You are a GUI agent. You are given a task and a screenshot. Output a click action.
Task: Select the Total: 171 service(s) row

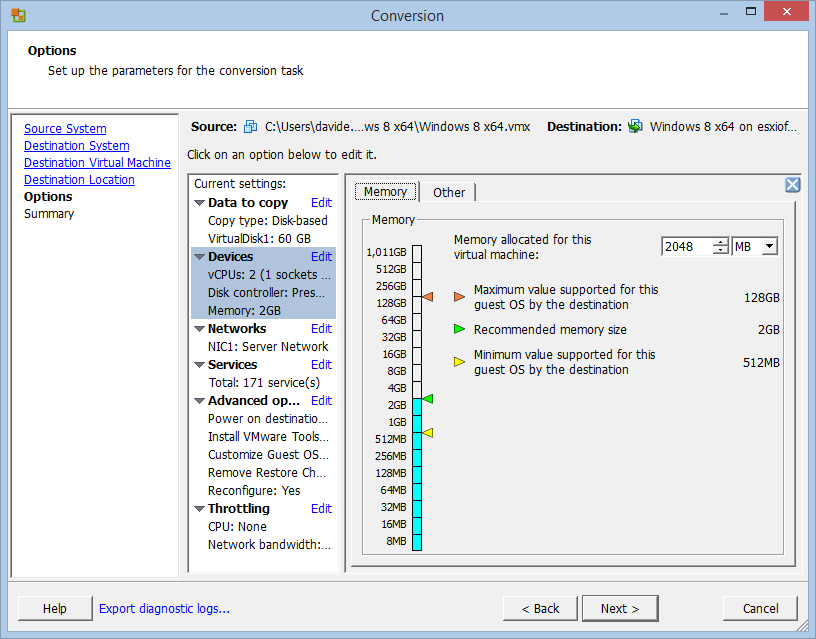coord(263,382)
